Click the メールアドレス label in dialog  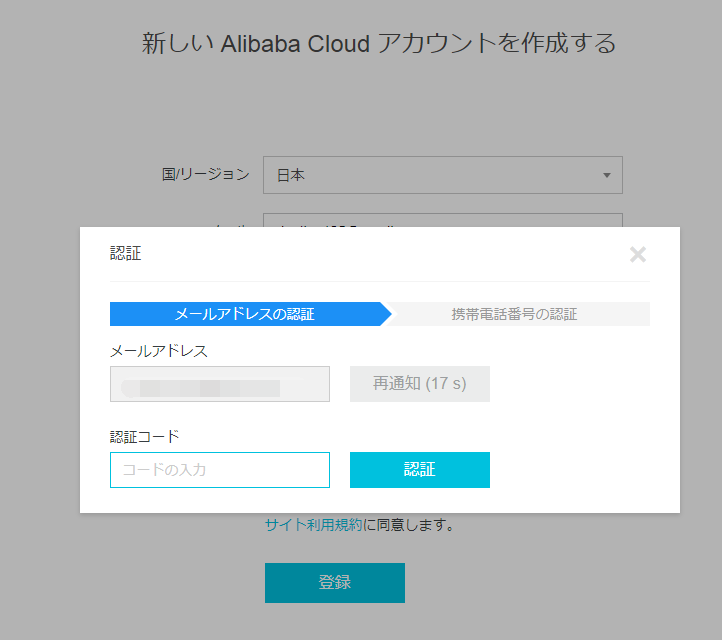pos(159,351)
